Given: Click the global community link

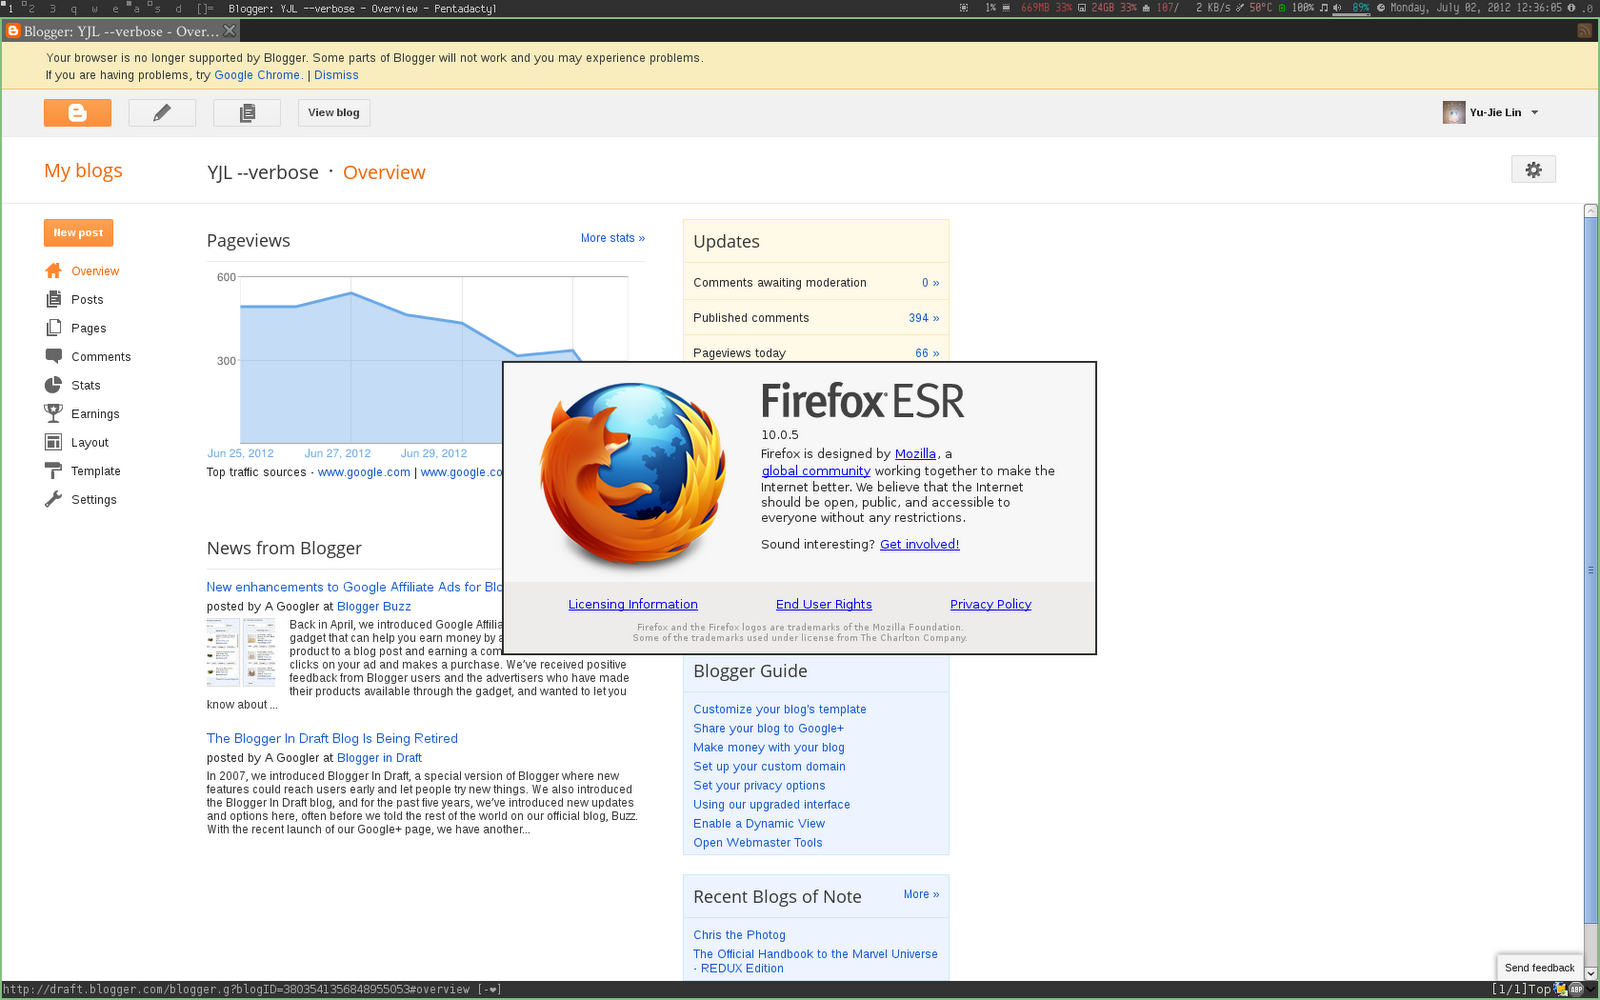Looking at the screenshot, I should [816, 471].
